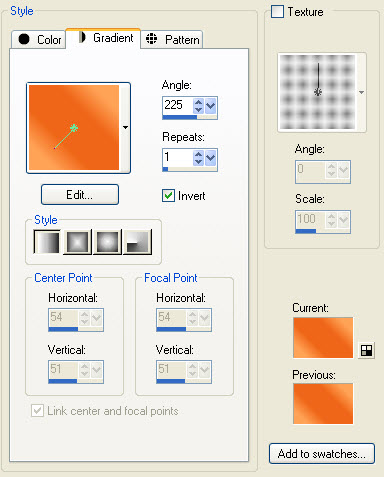The width and height of the screenshot is (384, 477).
Task: Open the gradient editor with Edit button
Action: tap(80, 195)
